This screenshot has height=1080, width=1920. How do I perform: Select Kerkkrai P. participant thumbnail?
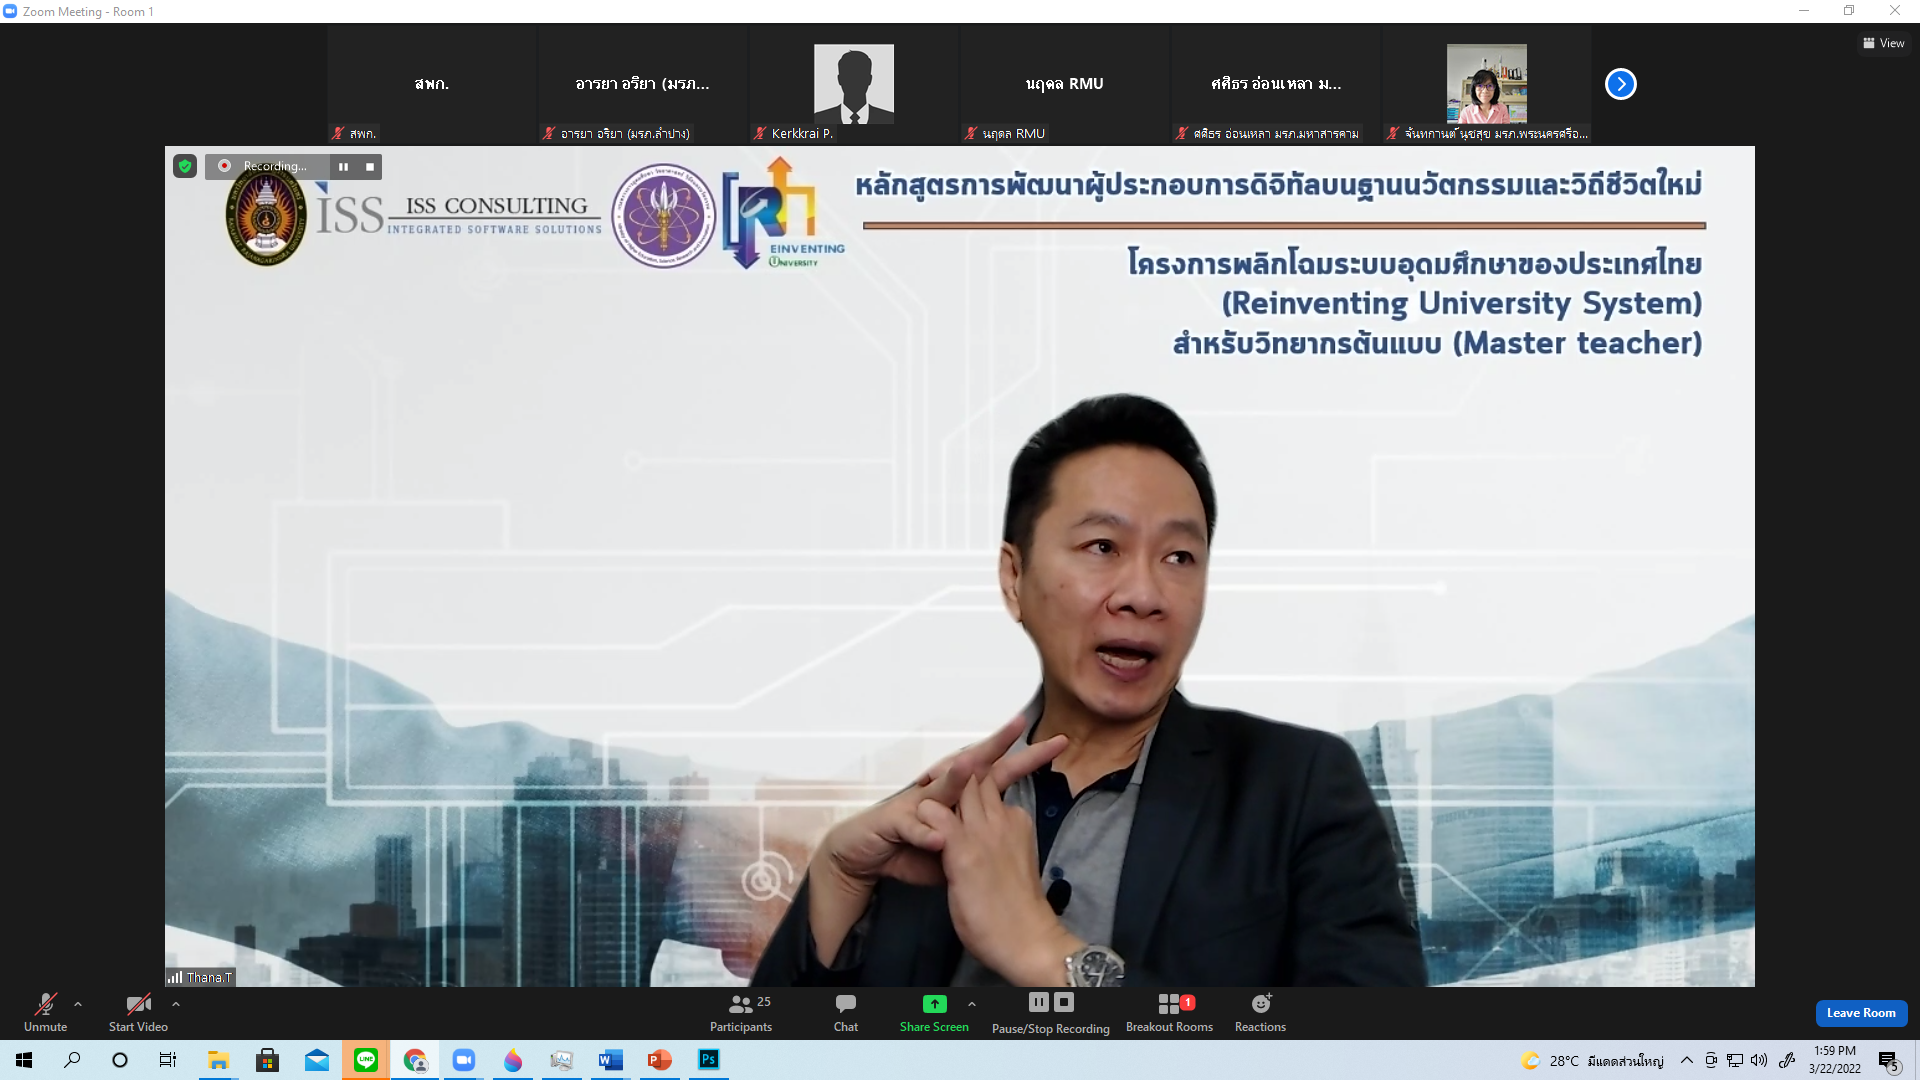(x=854, y=84)
